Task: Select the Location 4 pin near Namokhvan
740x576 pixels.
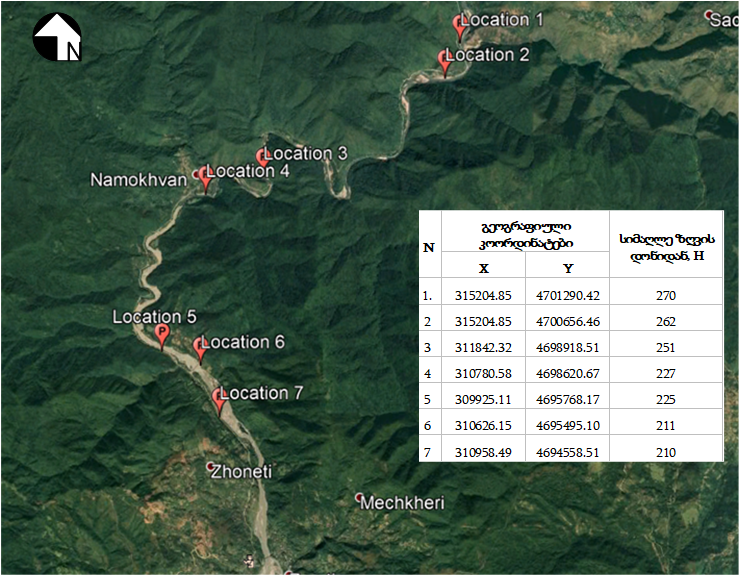Action: (x=205, y=177)
